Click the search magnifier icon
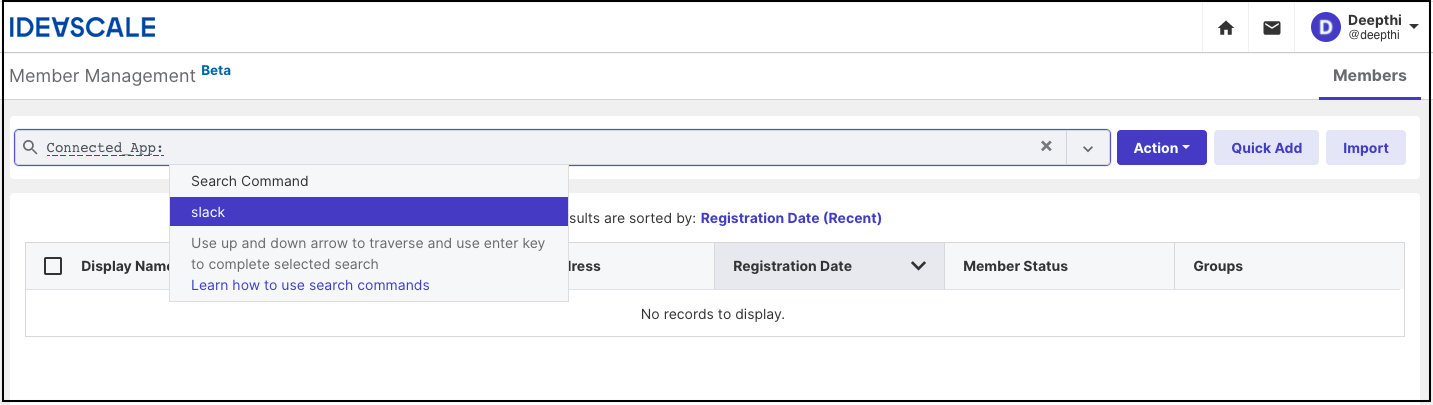Viewport: 1433px width, 405px height. pyautogui.click(x=30, y=147)
